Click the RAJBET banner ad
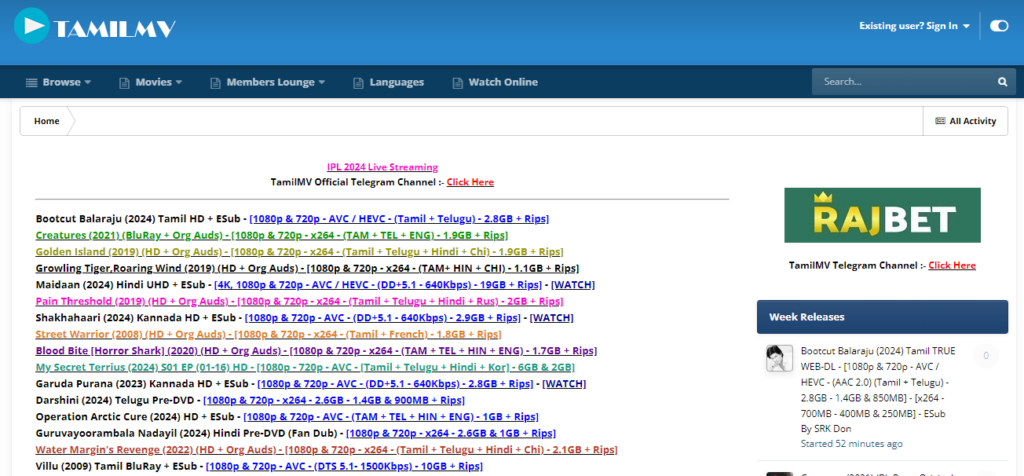 click(882, 215)
